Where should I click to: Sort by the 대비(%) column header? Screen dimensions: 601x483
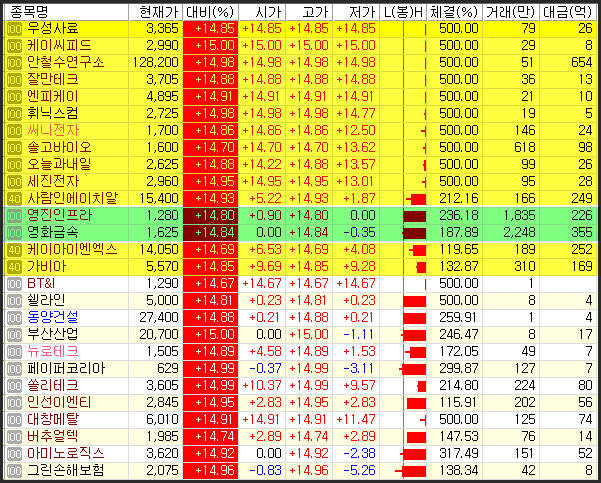(x=210, y=12)
